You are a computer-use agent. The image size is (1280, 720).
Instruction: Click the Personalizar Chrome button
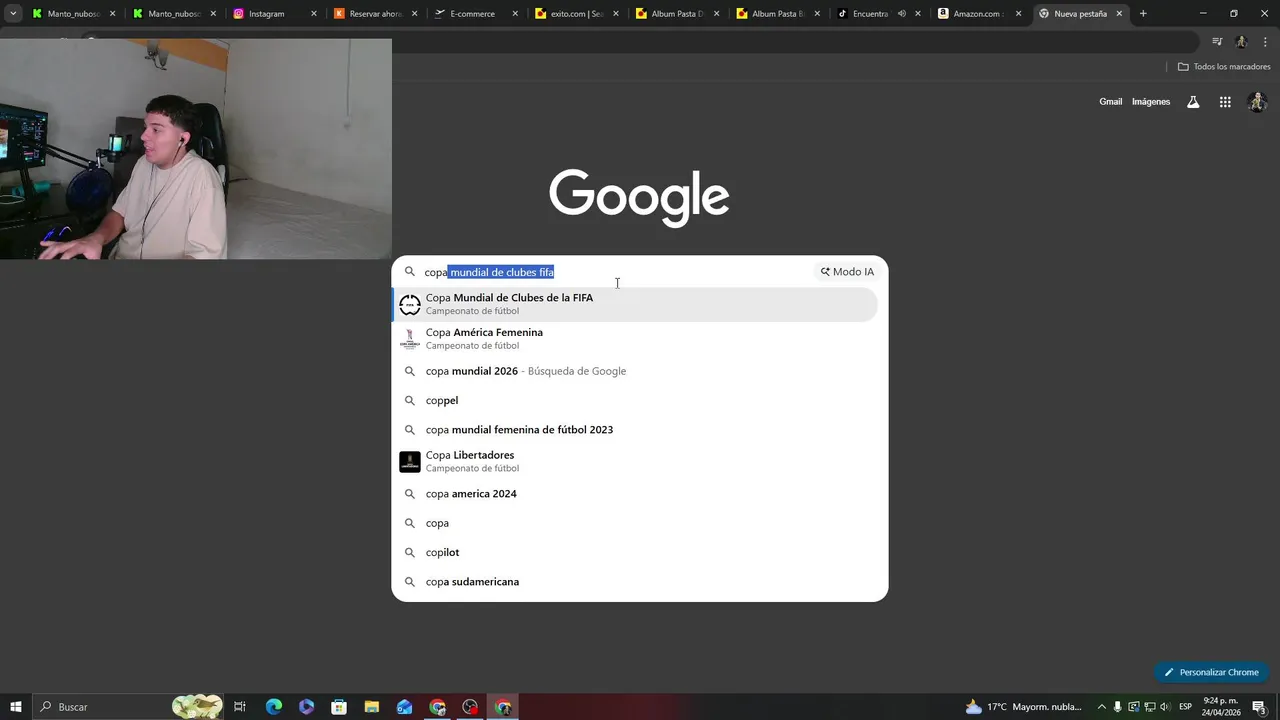coord(1211,672)
